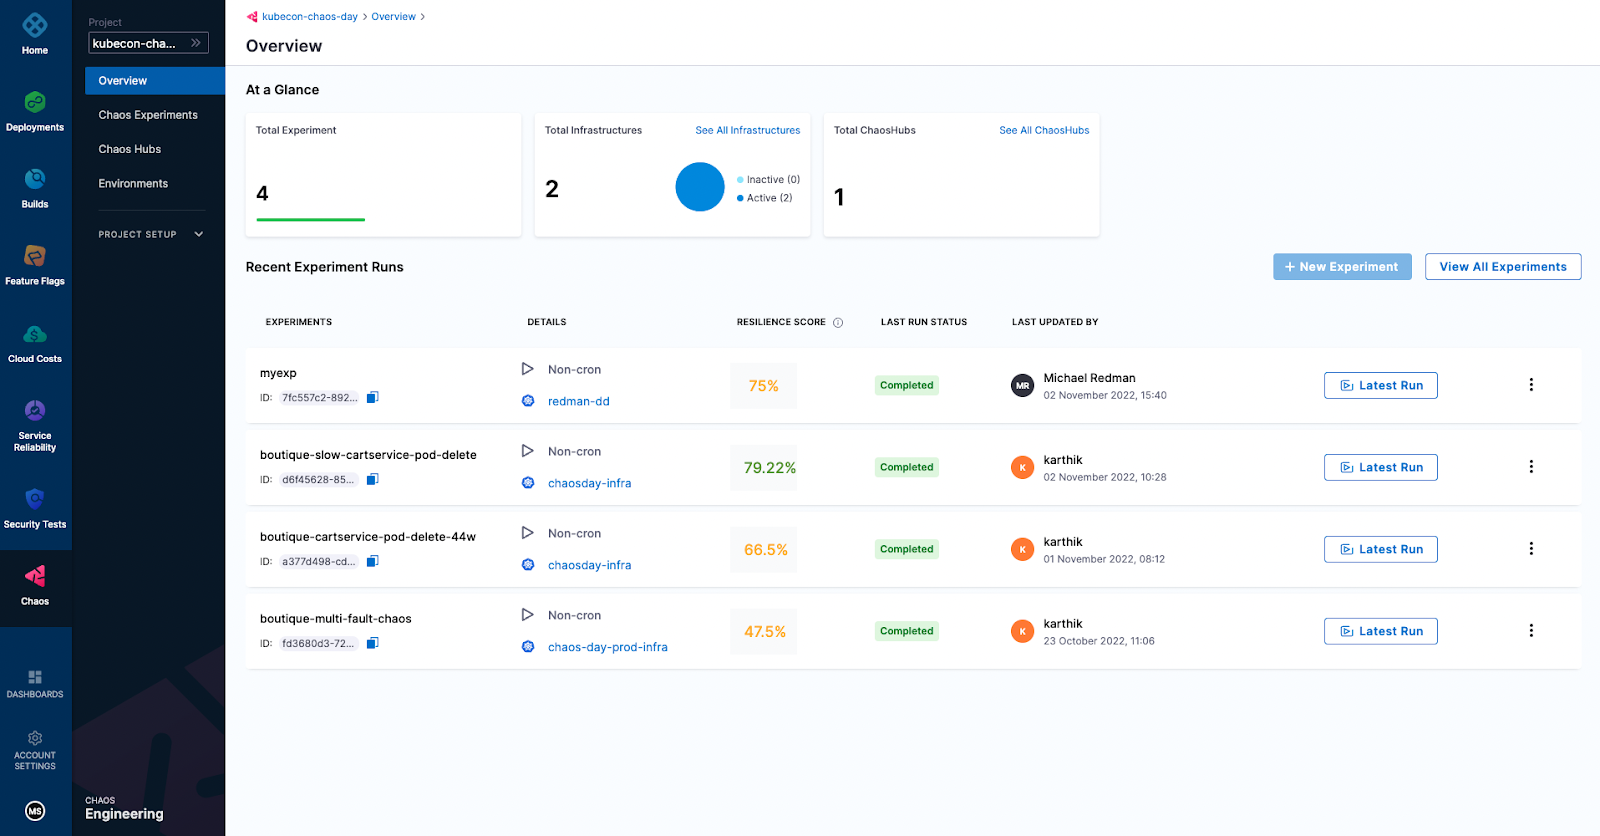Click Kubernetes icon beside chaos-day-prod-infra

(528, 647)
